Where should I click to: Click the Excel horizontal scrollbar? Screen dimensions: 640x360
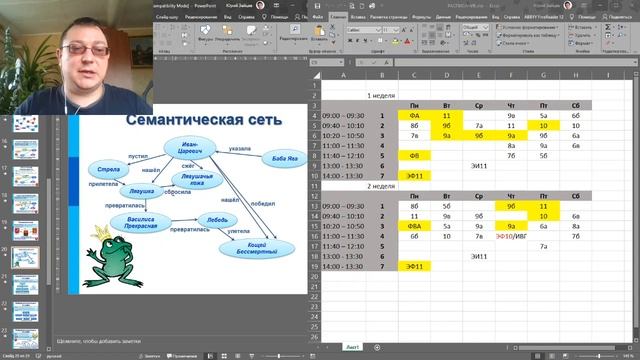click(567, 347)
